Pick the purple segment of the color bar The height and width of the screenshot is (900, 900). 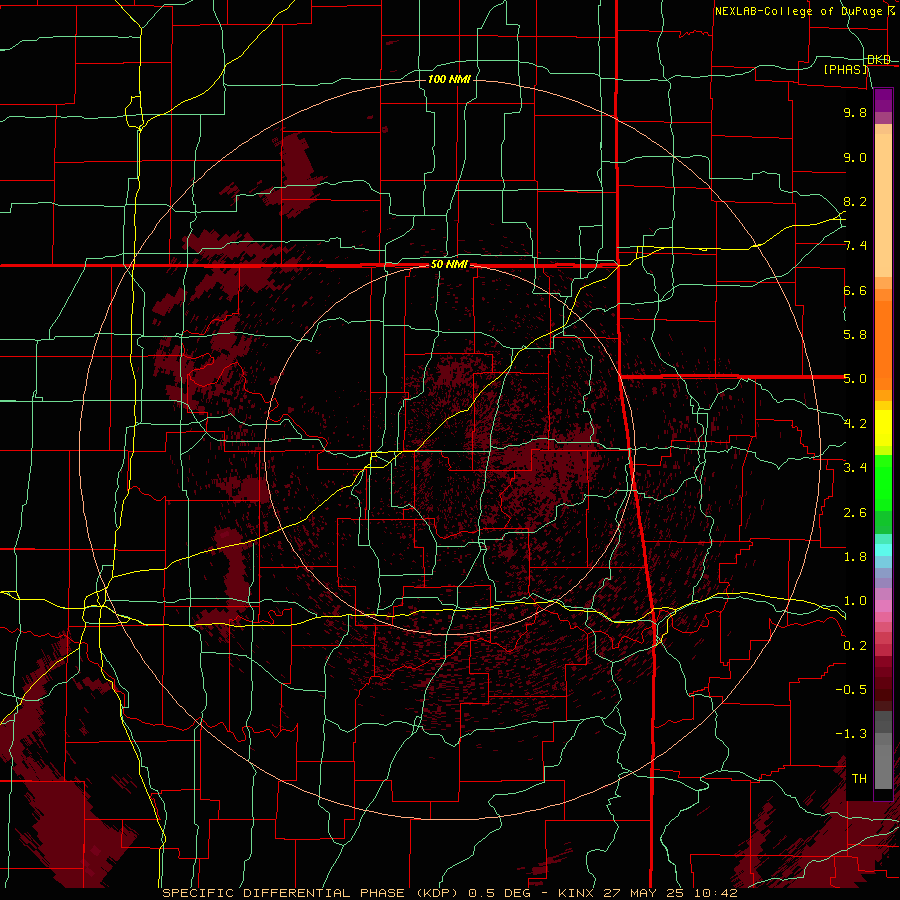883,100
